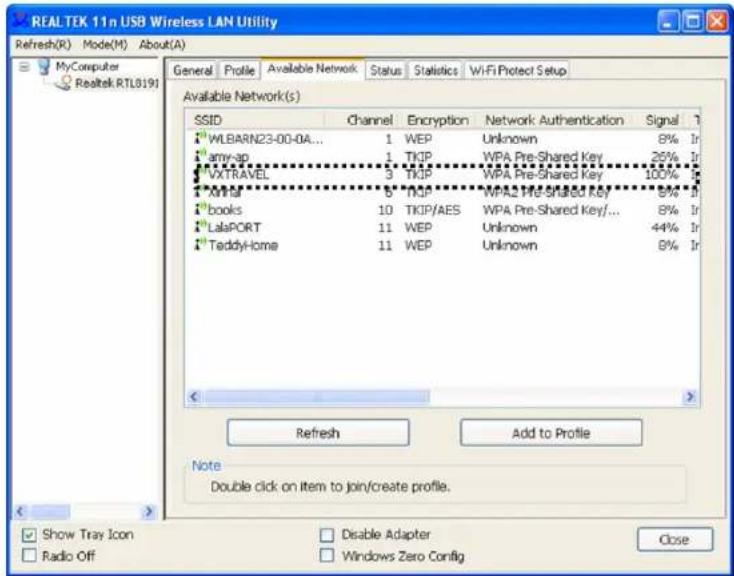This screenshot has width=734, height=576.
Task: Select the TeddyHome network row
Action: click(442, 245)
